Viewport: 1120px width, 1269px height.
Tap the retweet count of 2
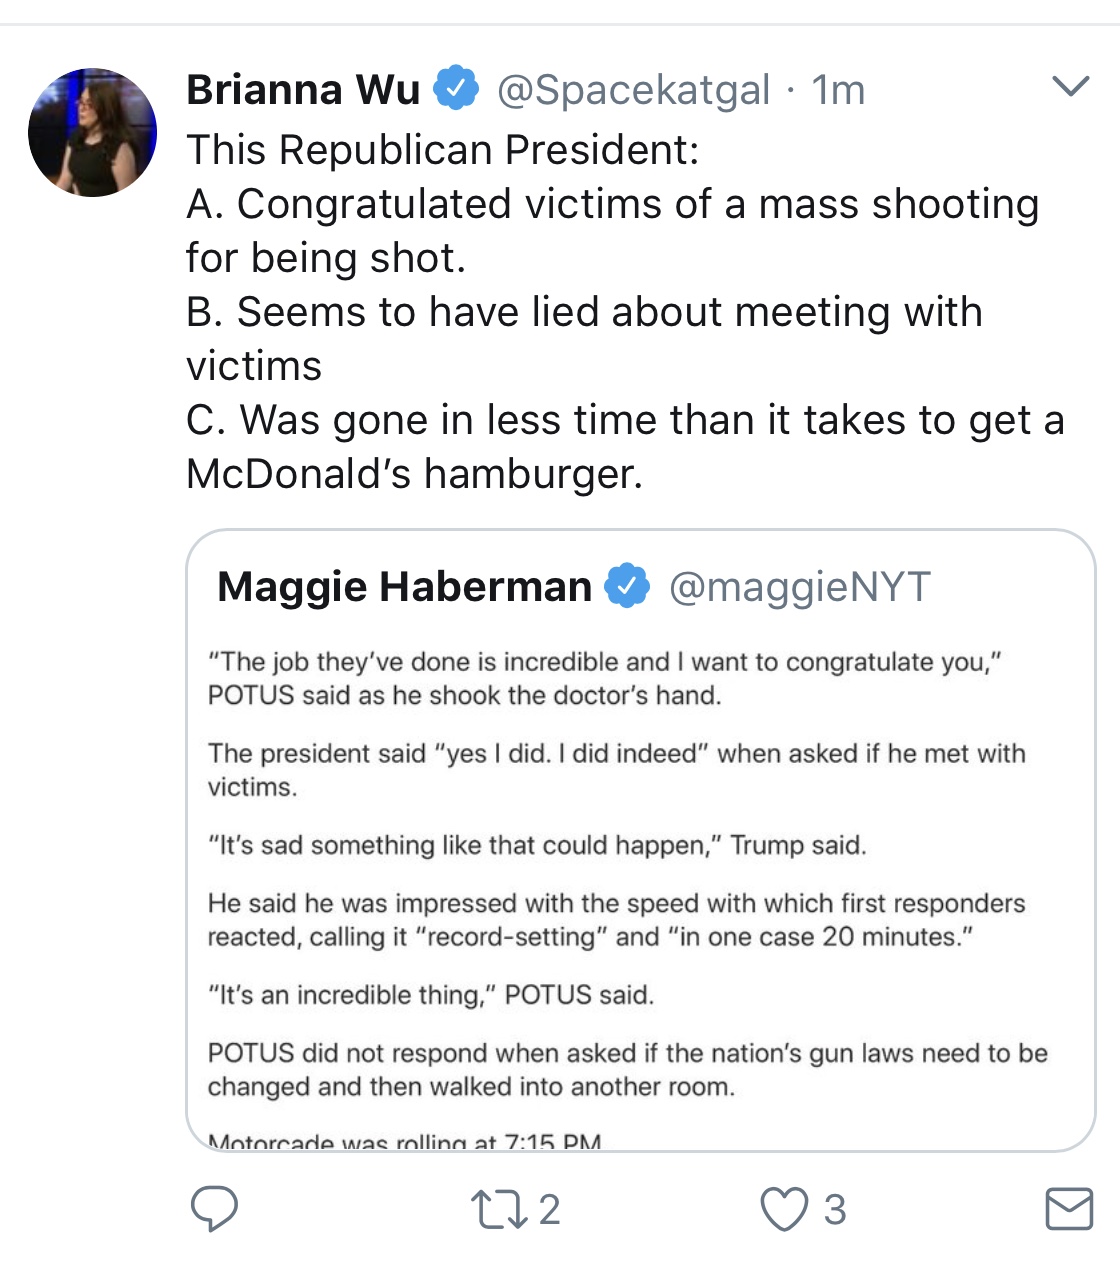(x=549, y=1209)
